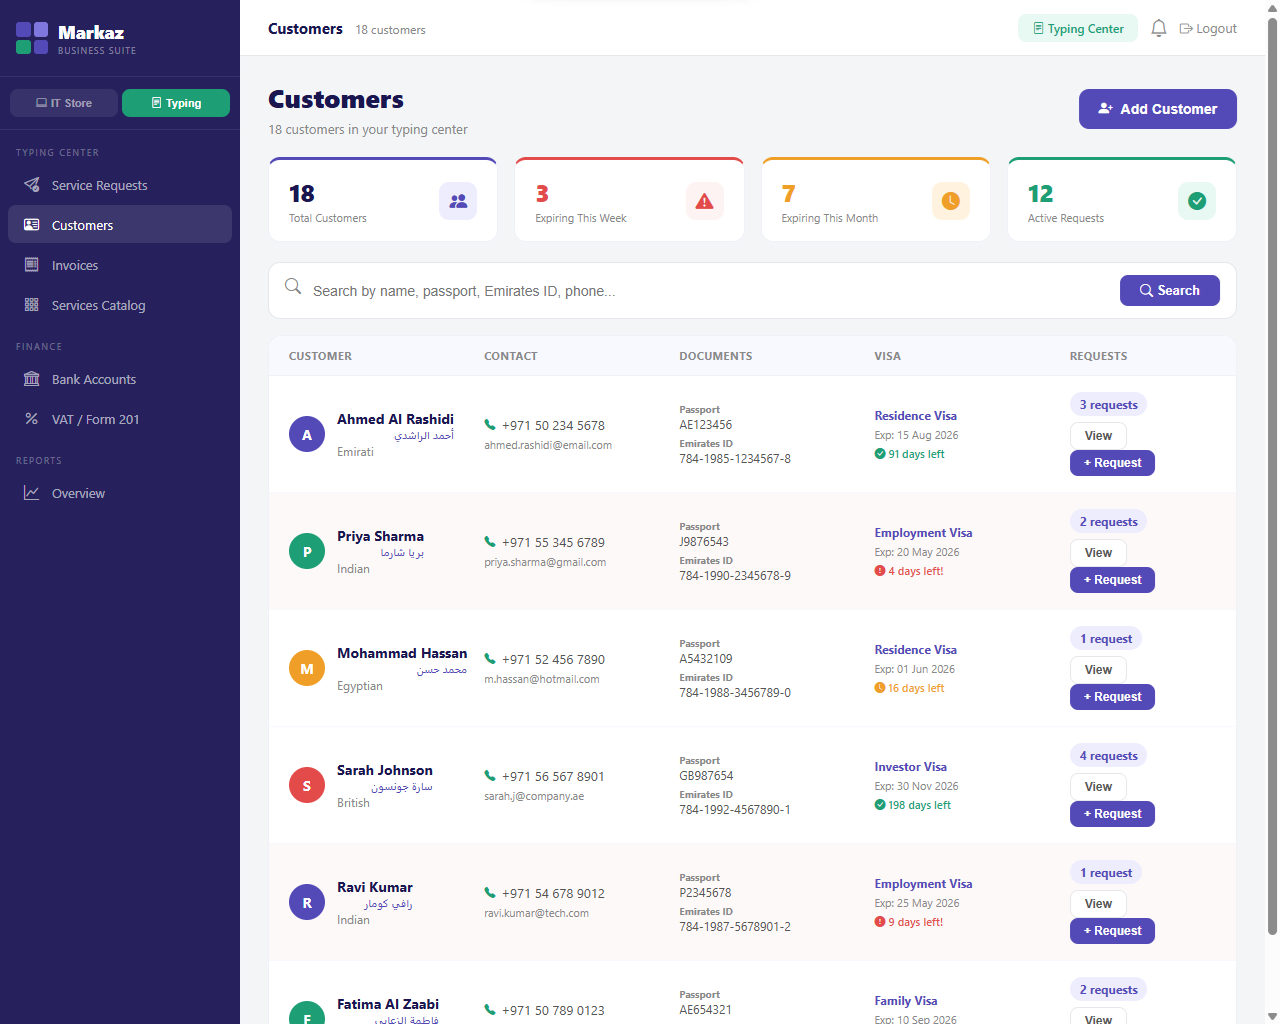The width and height of the screenshot is (1280, 1024).
Task: Click the magnifier icon in search field
Action: pyautogui.click(x=293, y=286)
